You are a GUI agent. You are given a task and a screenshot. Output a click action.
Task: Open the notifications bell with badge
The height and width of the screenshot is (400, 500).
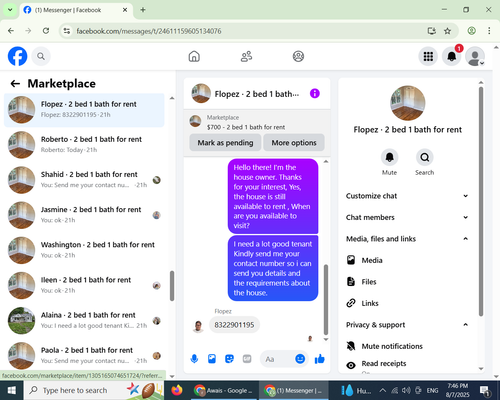[x=452, y=56]
